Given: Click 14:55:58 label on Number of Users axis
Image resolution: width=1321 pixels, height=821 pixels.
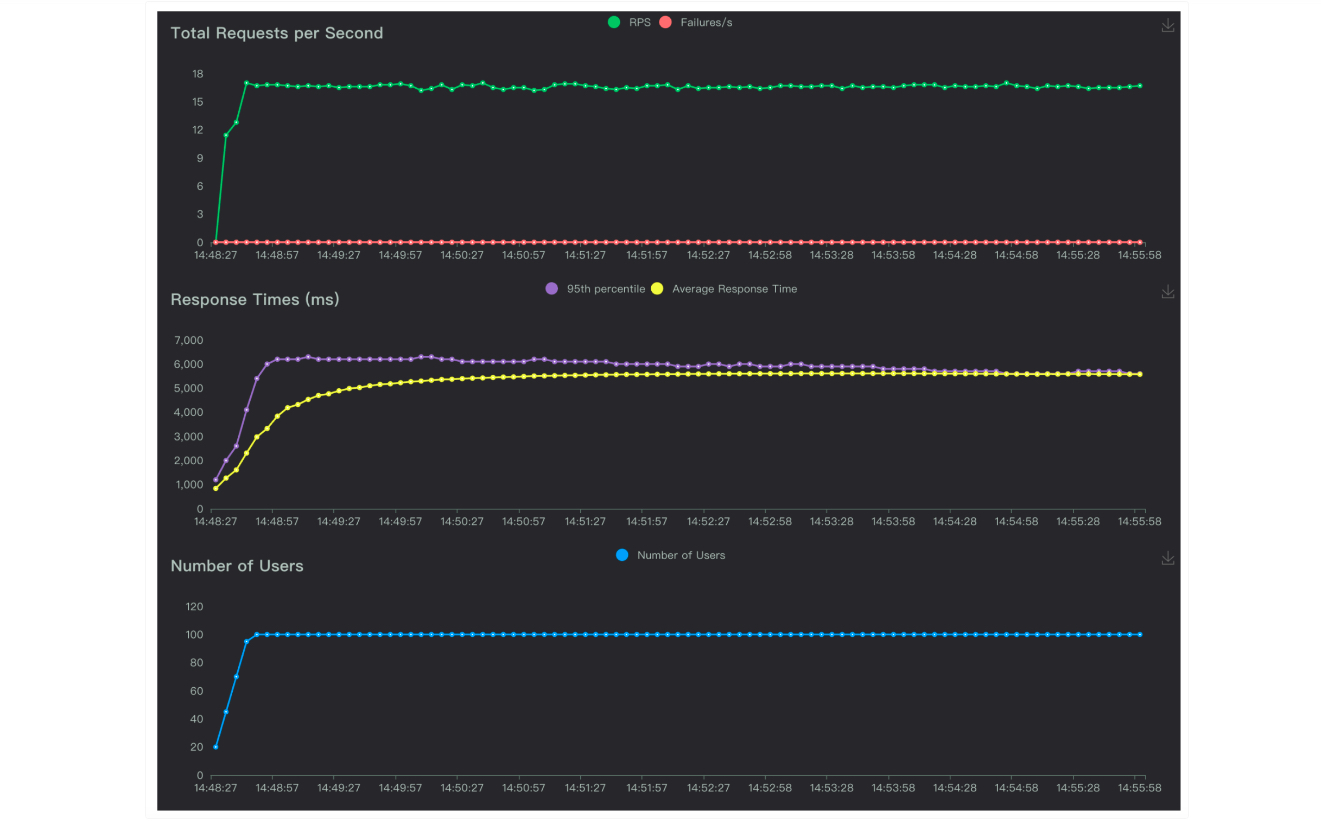Looking at the screenshot, I should click(x=1140, y=787).
